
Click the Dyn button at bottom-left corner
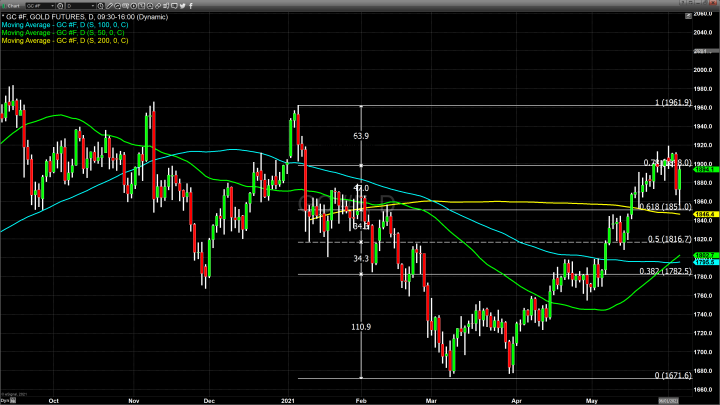[x=8, y=399]
